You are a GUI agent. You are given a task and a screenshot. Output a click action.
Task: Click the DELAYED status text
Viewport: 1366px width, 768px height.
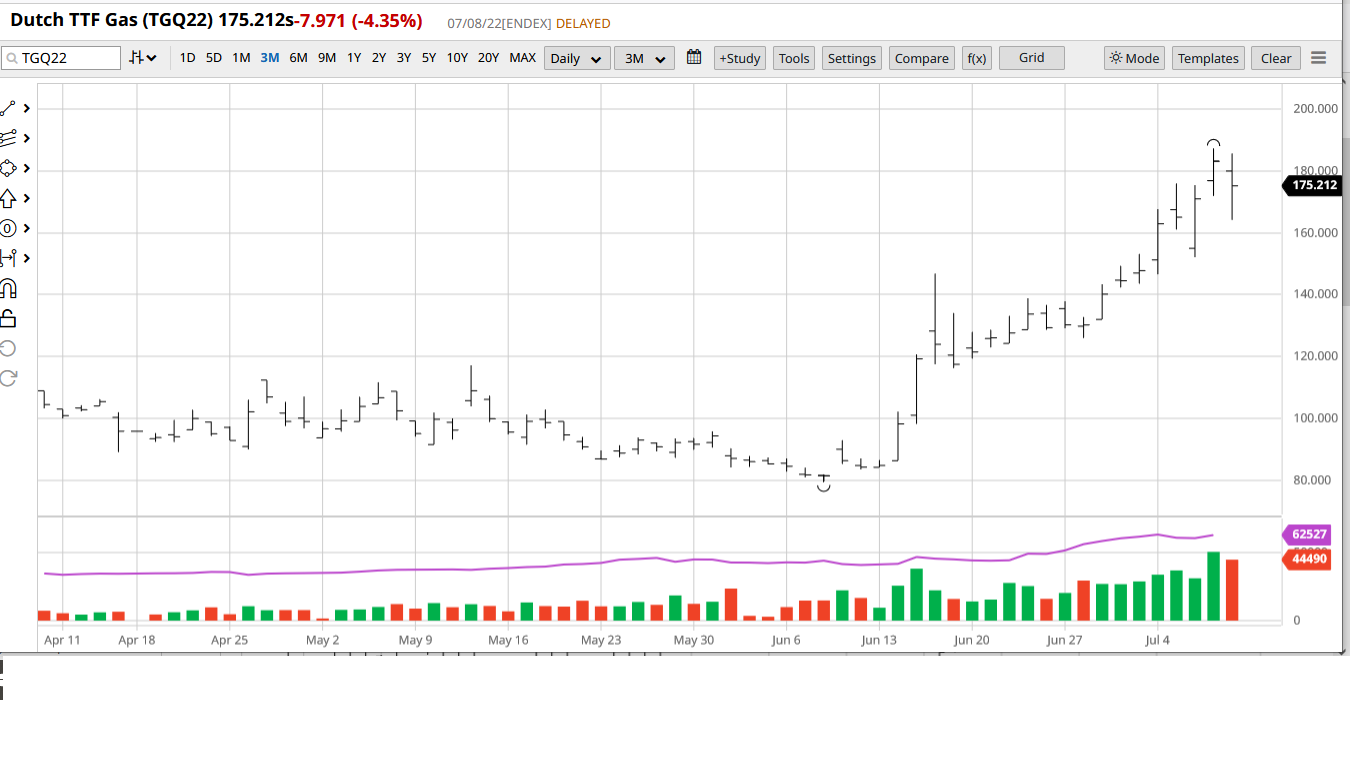pos(583,23)
